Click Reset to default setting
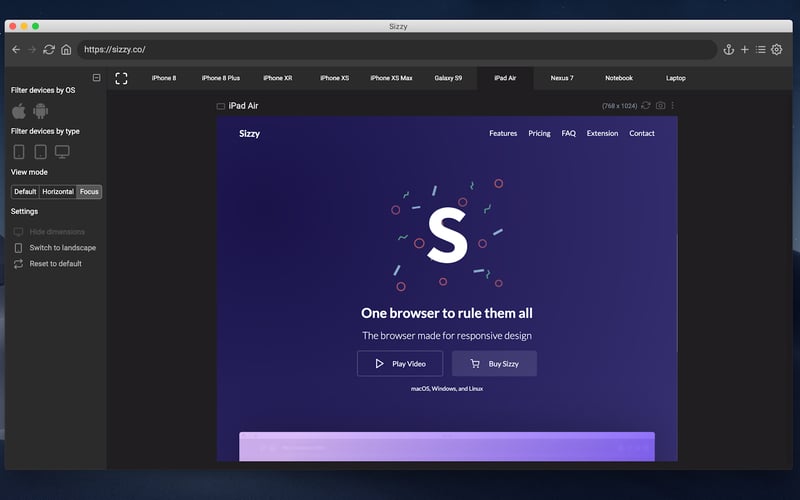Viewport: 800px width, 500px height. click(47, 264)
